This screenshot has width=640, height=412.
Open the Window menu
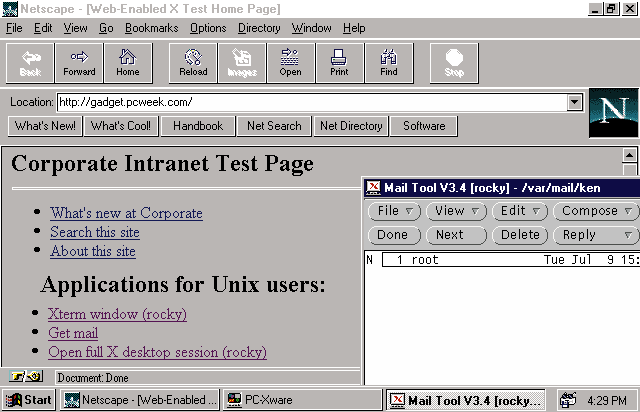click(311, 28)
